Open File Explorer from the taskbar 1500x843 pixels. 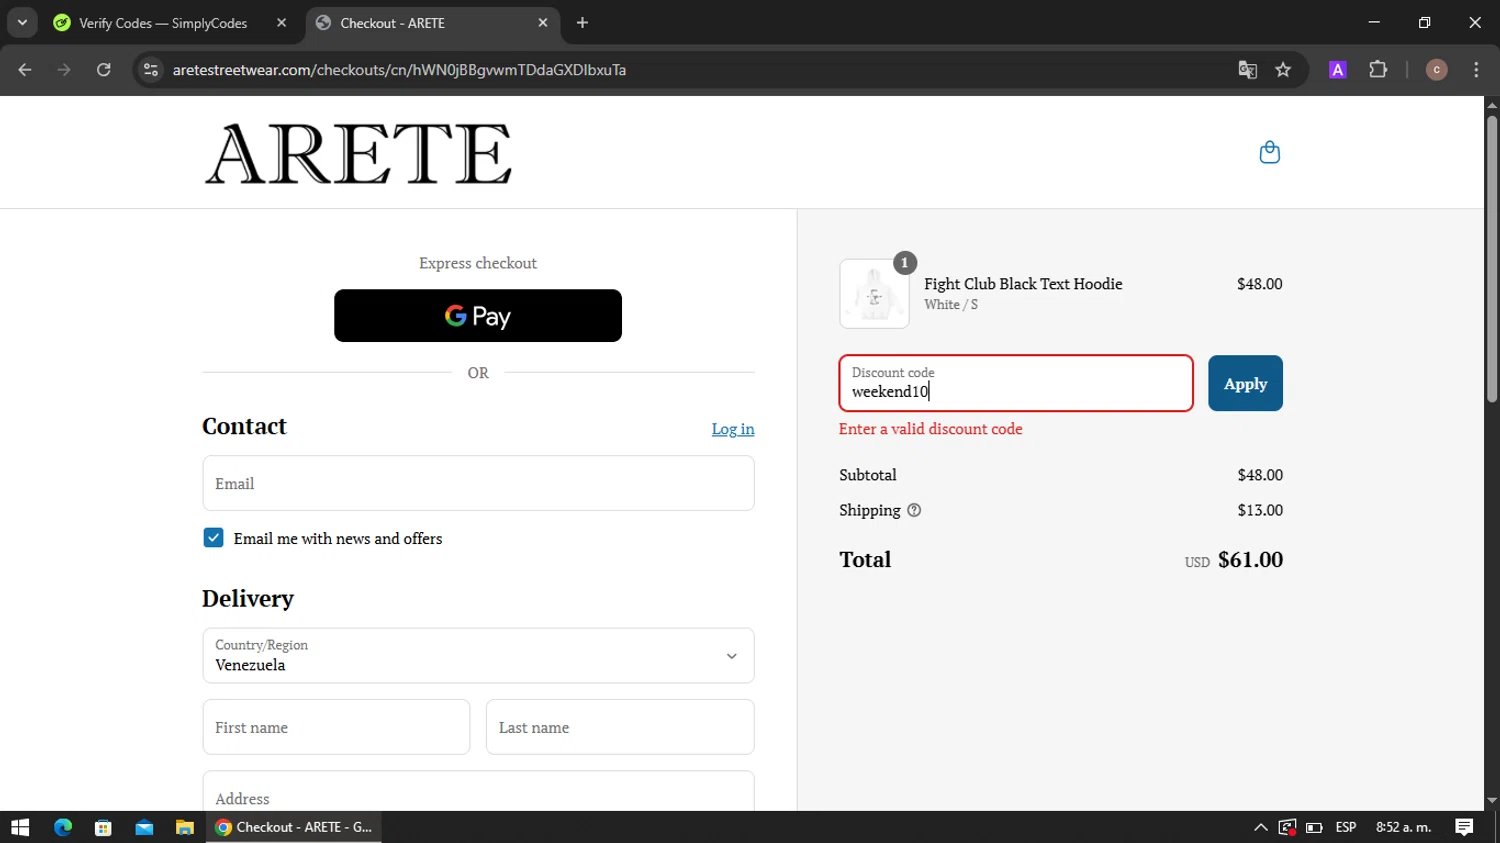[x=184, y=827]
